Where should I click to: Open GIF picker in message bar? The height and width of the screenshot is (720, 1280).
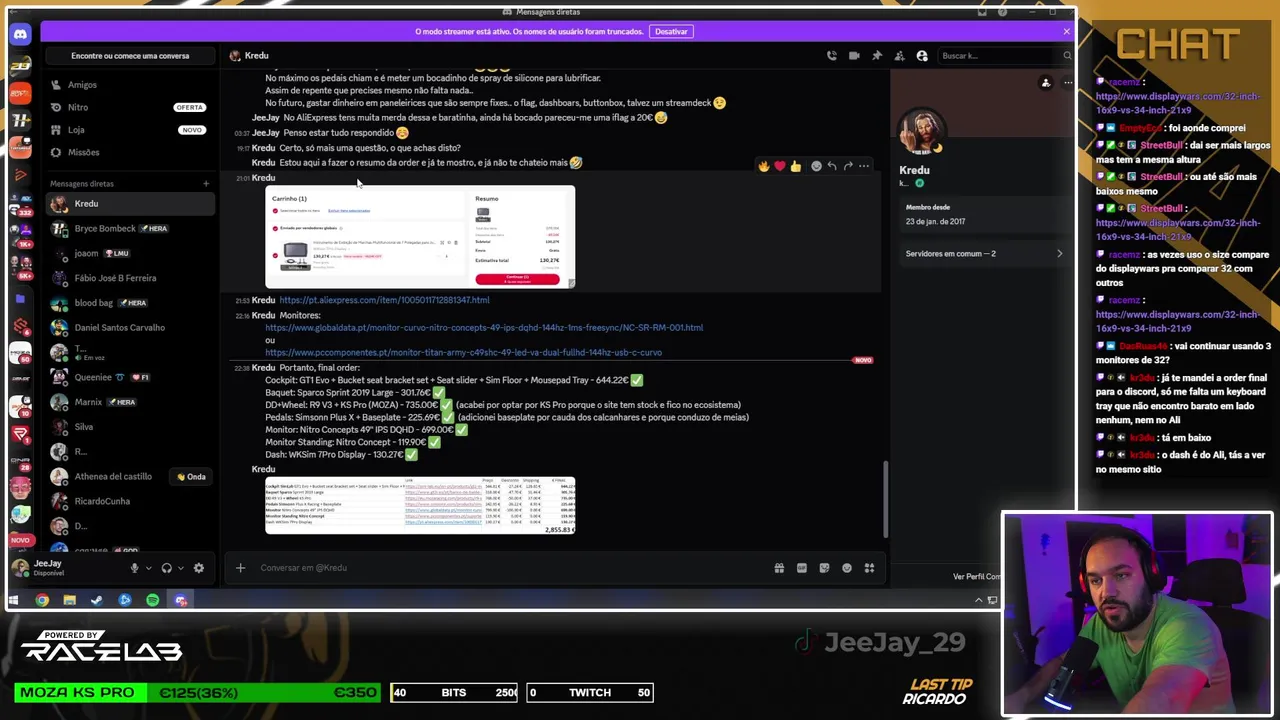[802, 568]
